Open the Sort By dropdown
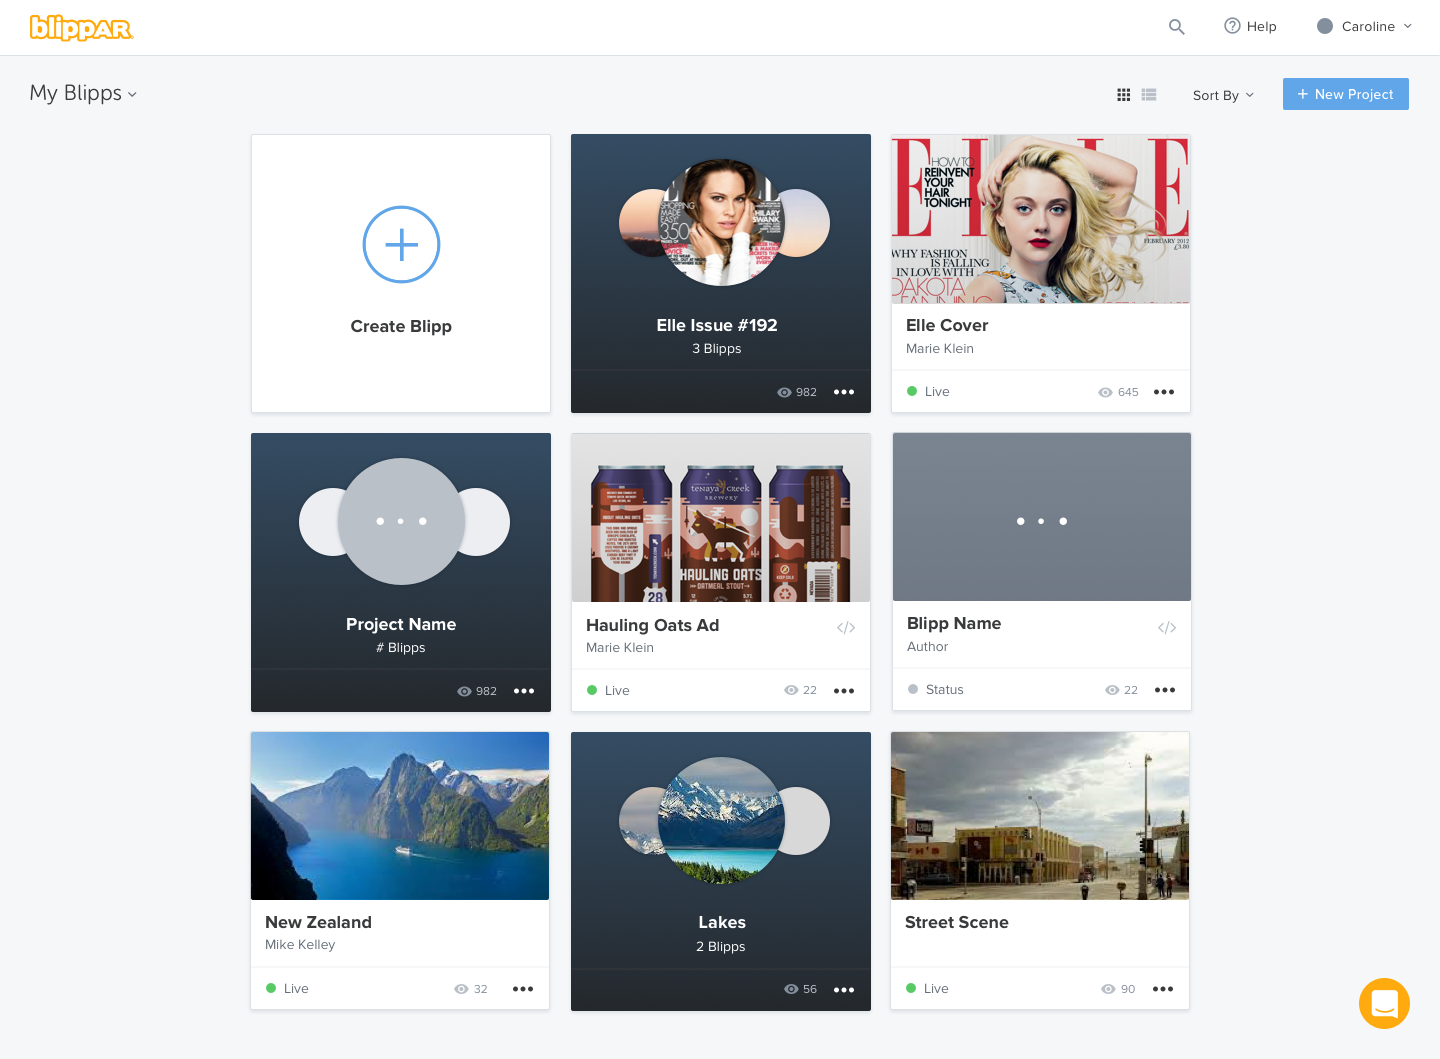 [1223, 95]
